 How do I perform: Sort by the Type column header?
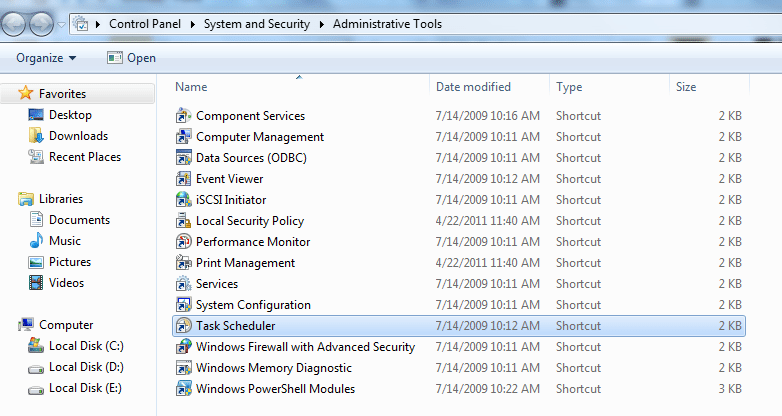(569, 87)
